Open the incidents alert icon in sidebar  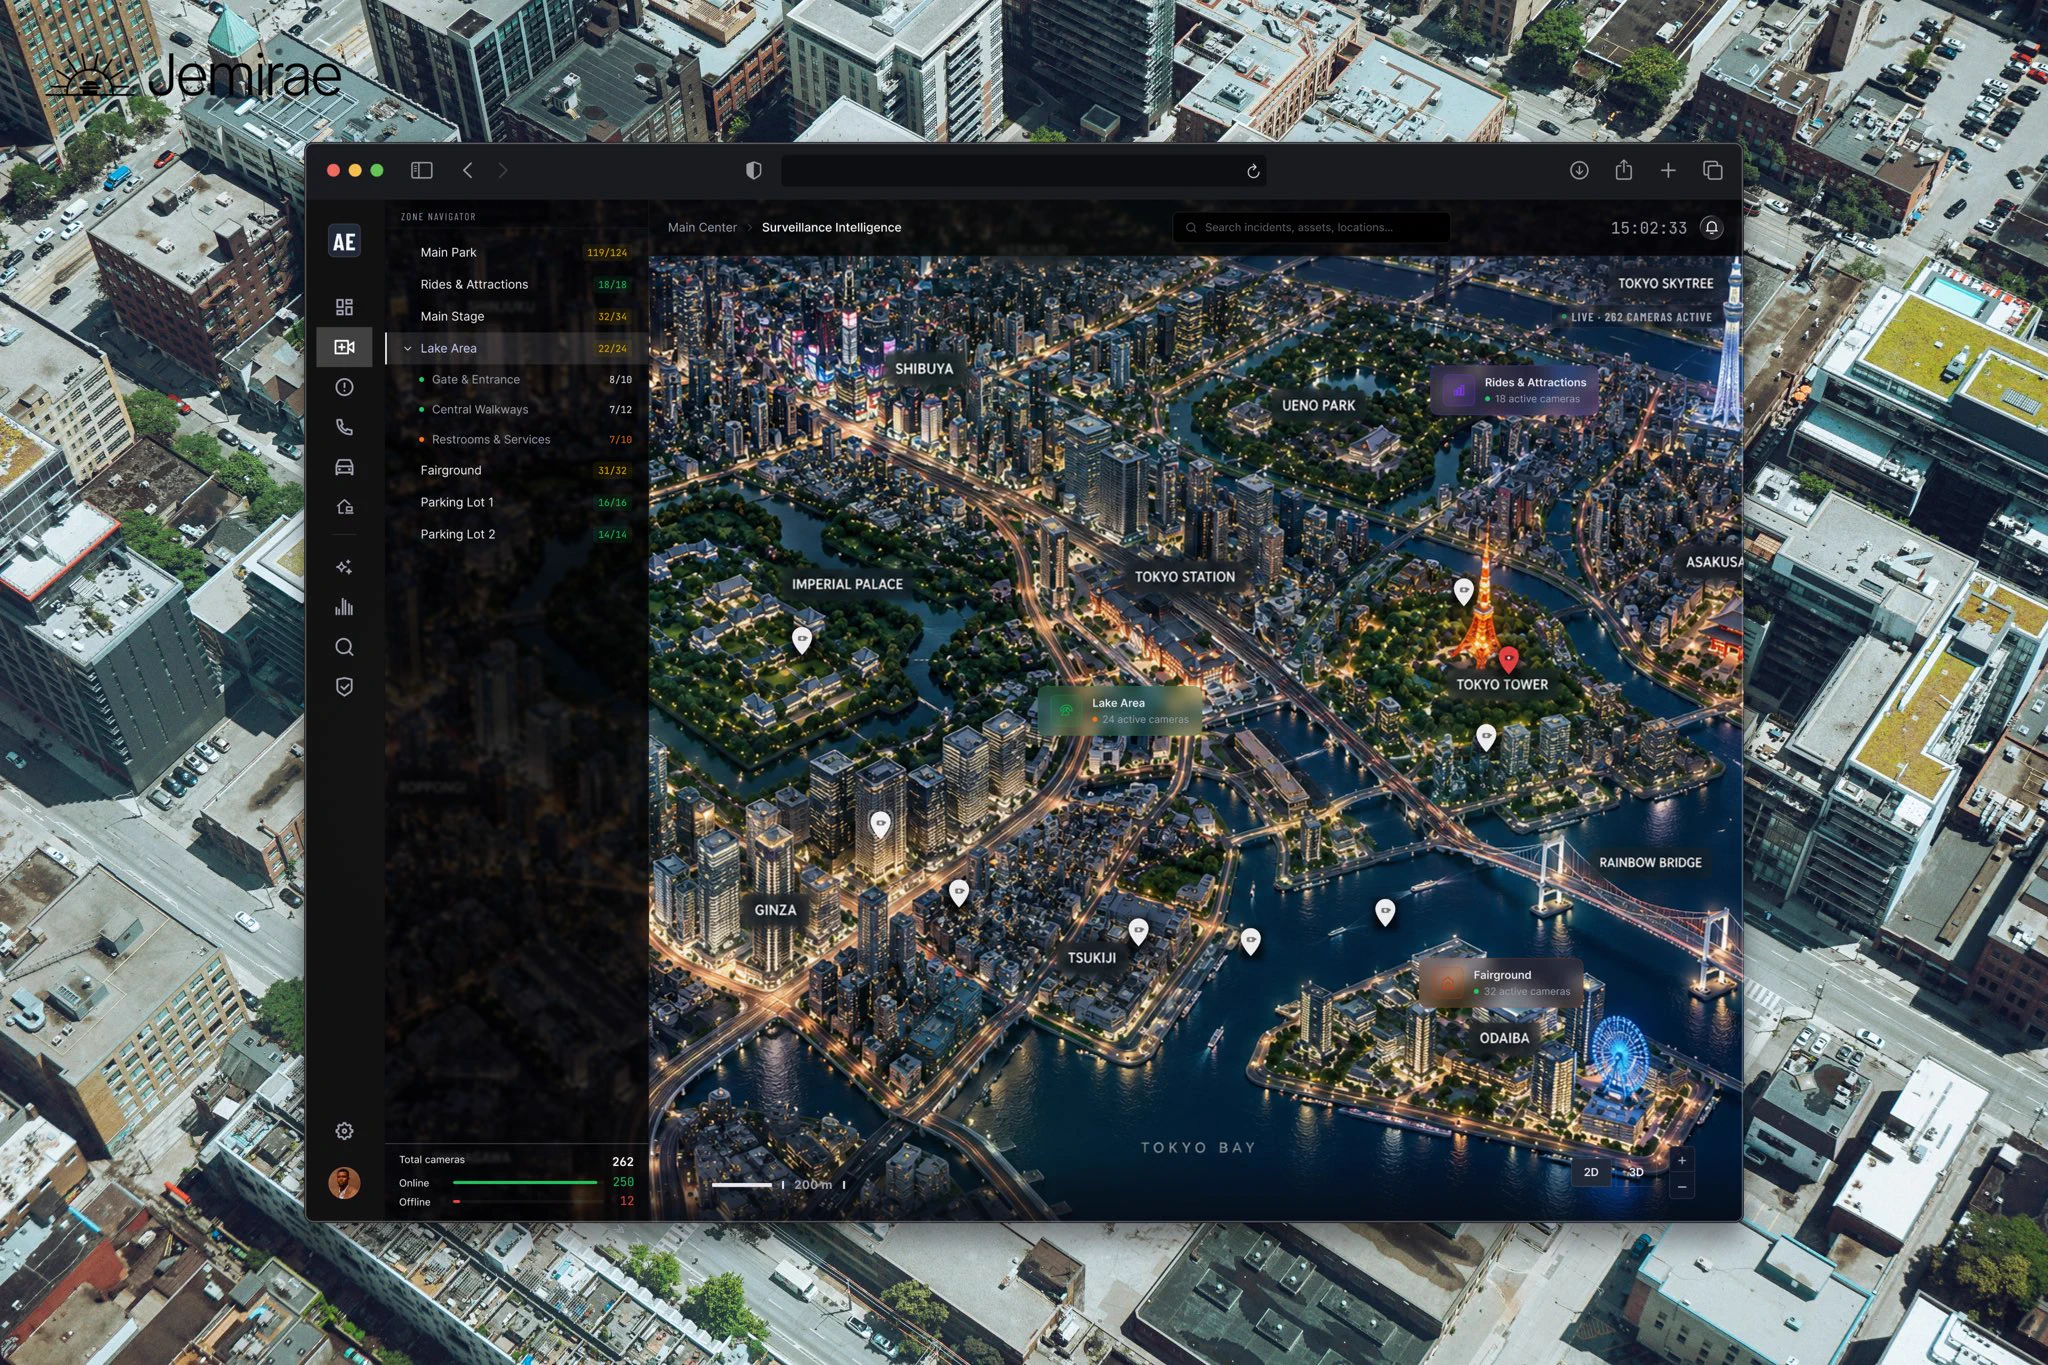pyautogui.click(x=344, y=387)
